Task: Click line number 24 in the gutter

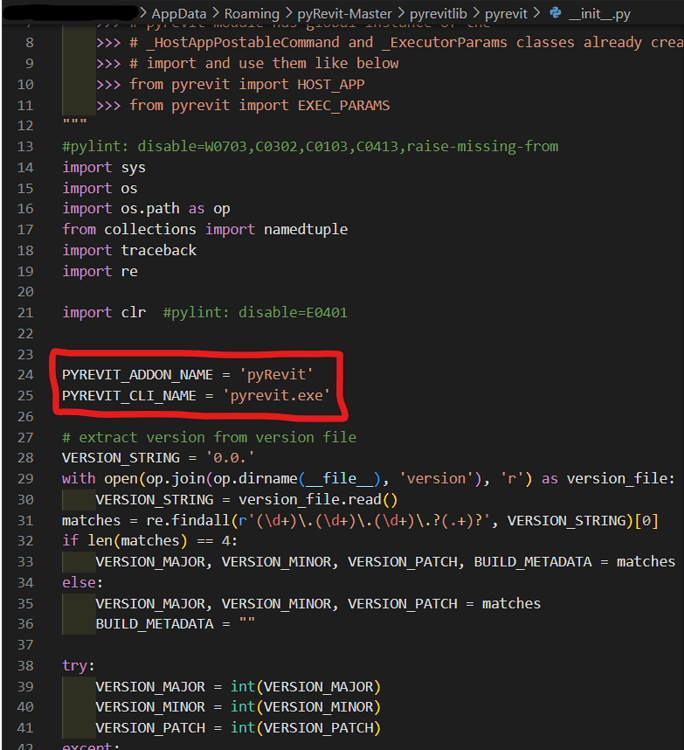Action: (x=25, y=375)
